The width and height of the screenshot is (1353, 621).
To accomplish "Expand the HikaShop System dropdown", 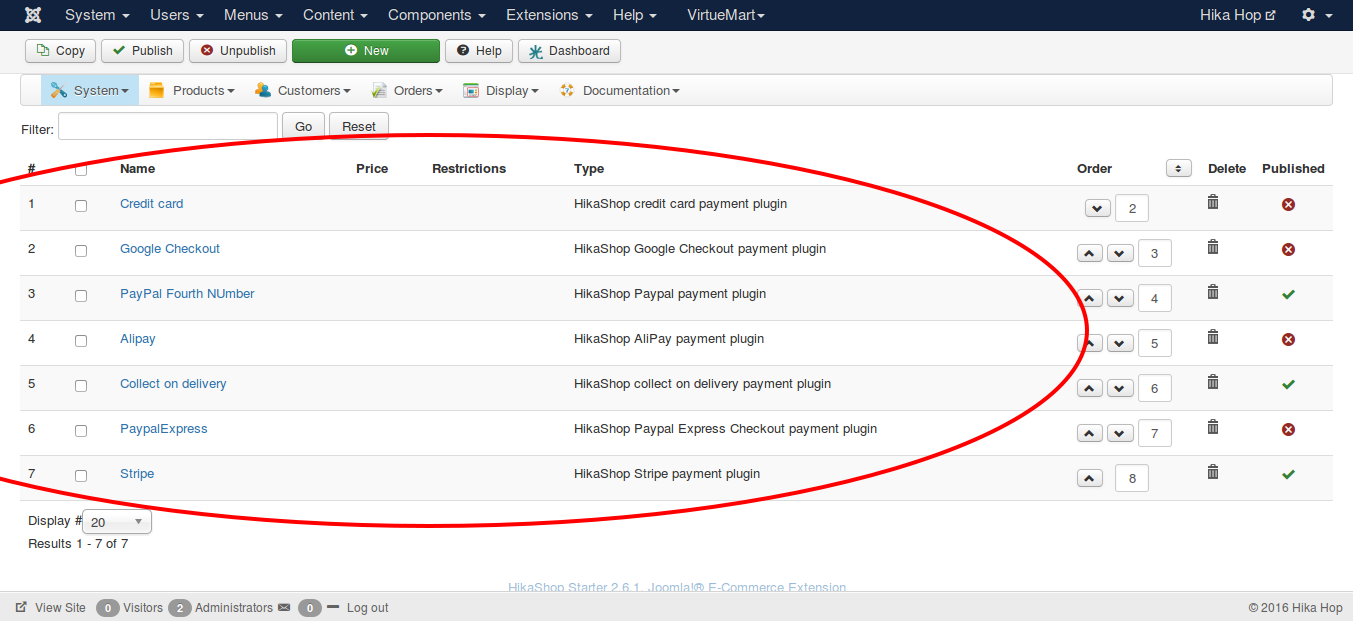I will coord(90,90).
